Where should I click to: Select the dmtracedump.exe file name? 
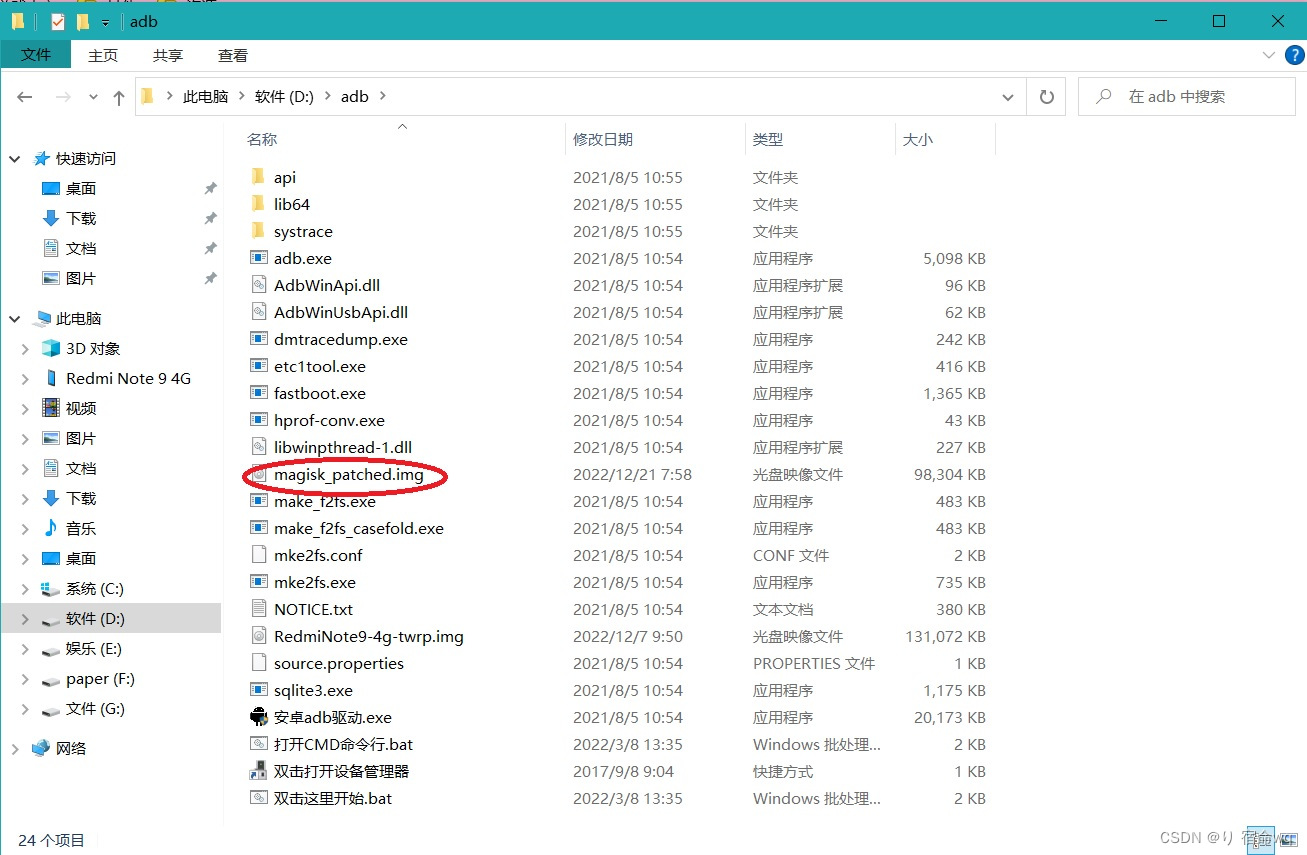341,339
